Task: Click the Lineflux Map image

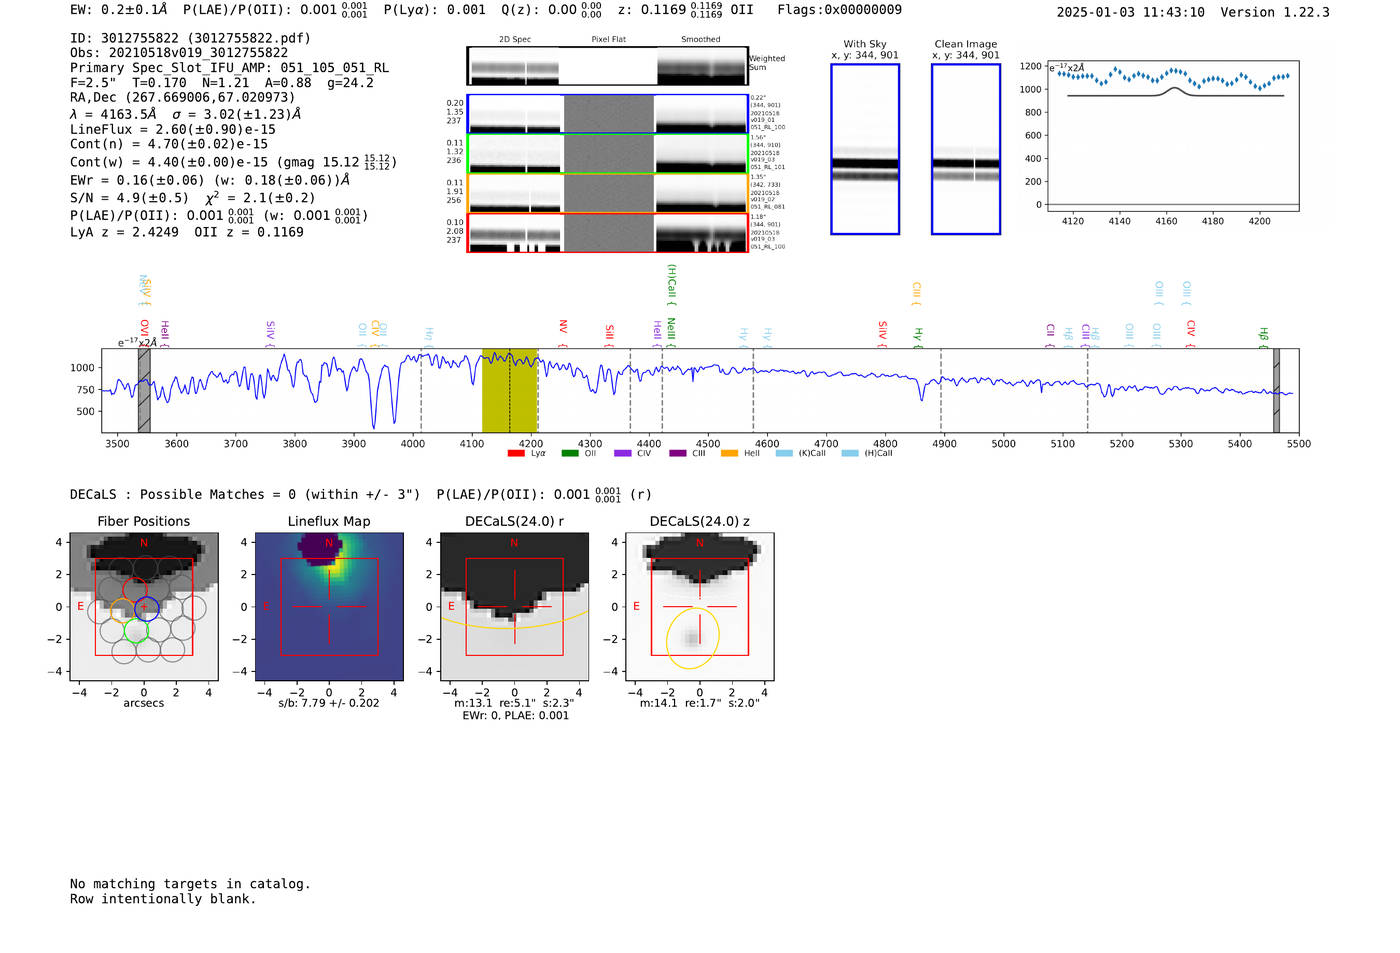Action: click(x=329, y=607)
